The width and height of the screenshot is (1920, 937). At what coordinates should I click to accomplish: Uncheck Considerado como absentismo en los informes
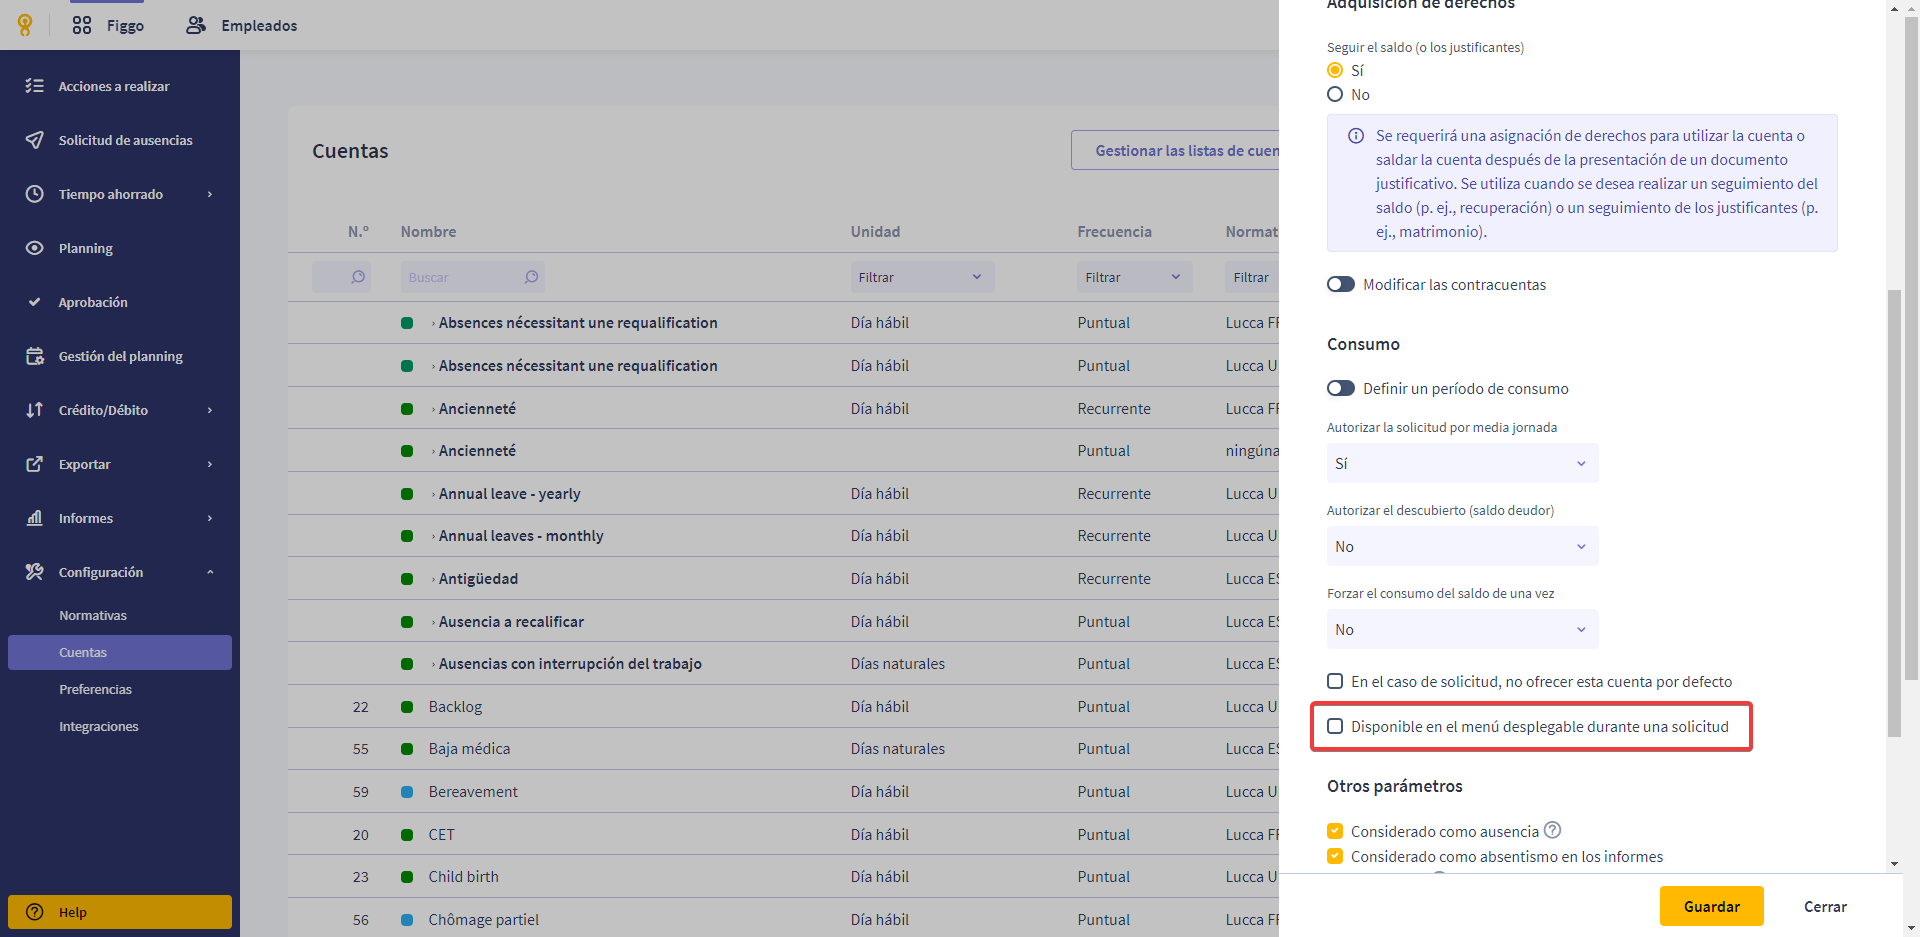[1335, 856]
